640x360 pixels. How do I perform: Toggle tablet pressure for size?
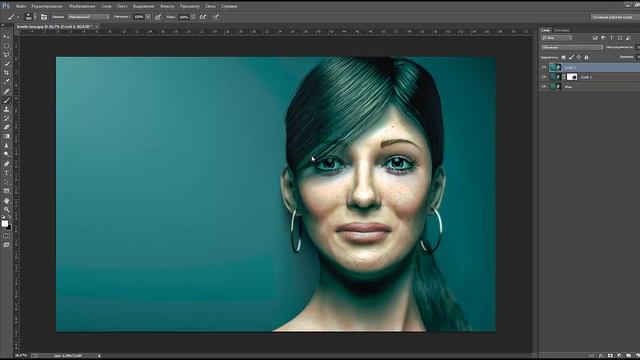216,17
